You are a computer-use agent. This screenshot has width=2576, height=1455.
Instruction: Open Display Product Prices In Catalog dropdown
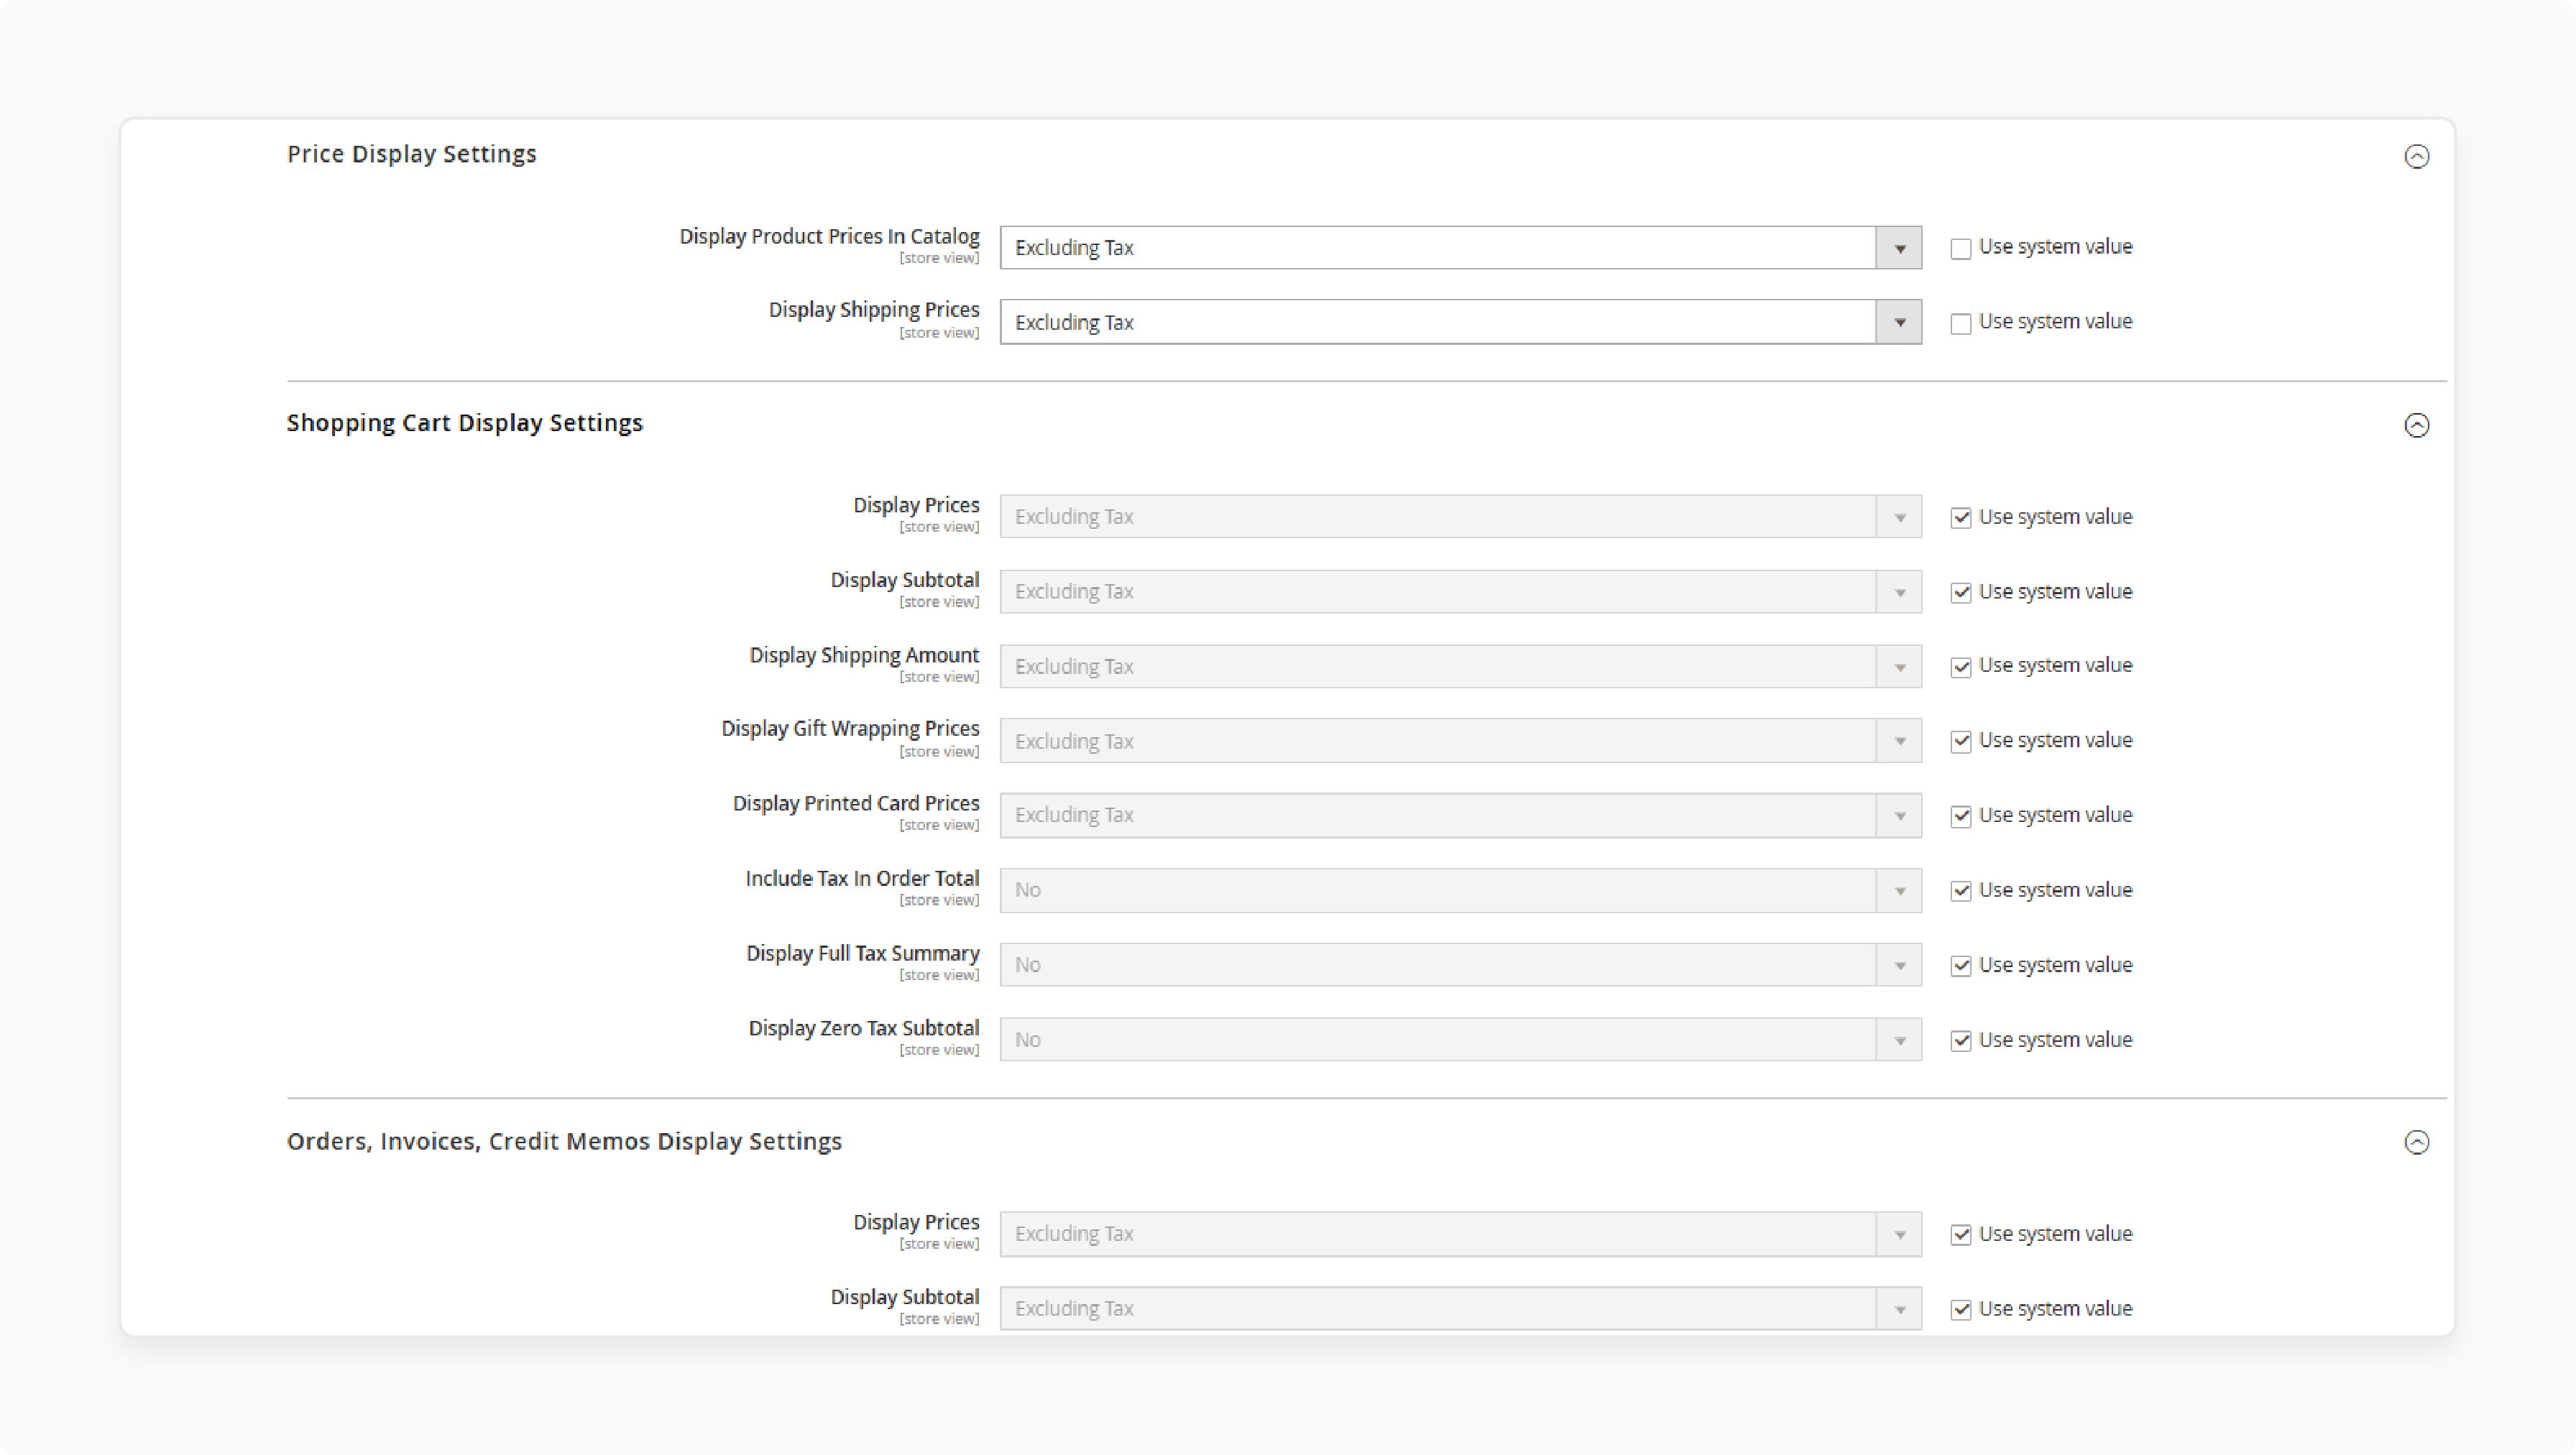pos(1460,248)
